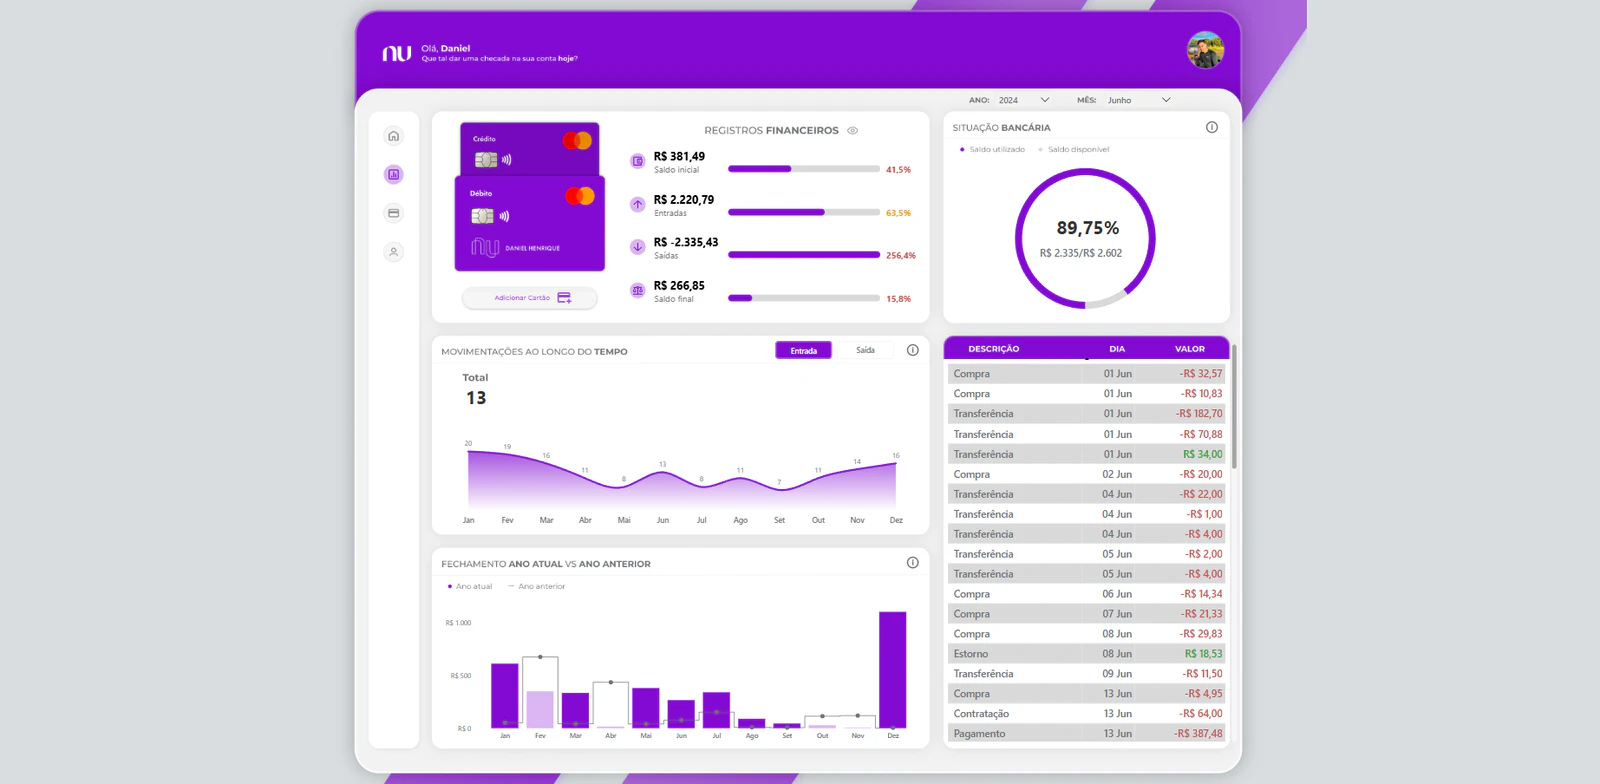Click the 89,75% donut chart value
Viewport: 1600px width, 784px height.
1088,228
